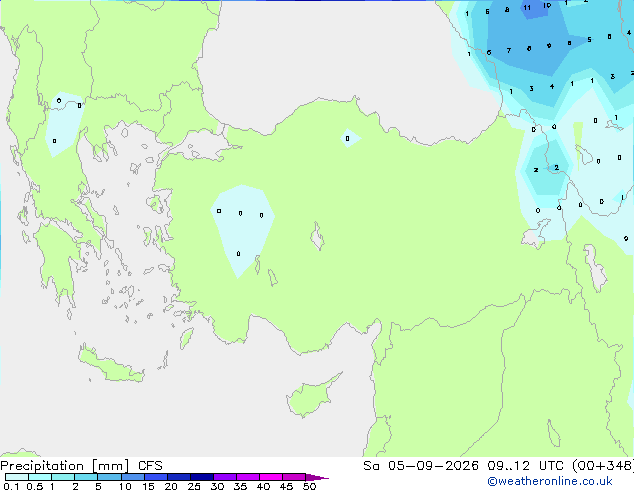Viewport: 634px width, 490px height.
Task: Select the 40–45 mm magenta legend swatch
Action: pyautogui.click(x=271, y=477)
